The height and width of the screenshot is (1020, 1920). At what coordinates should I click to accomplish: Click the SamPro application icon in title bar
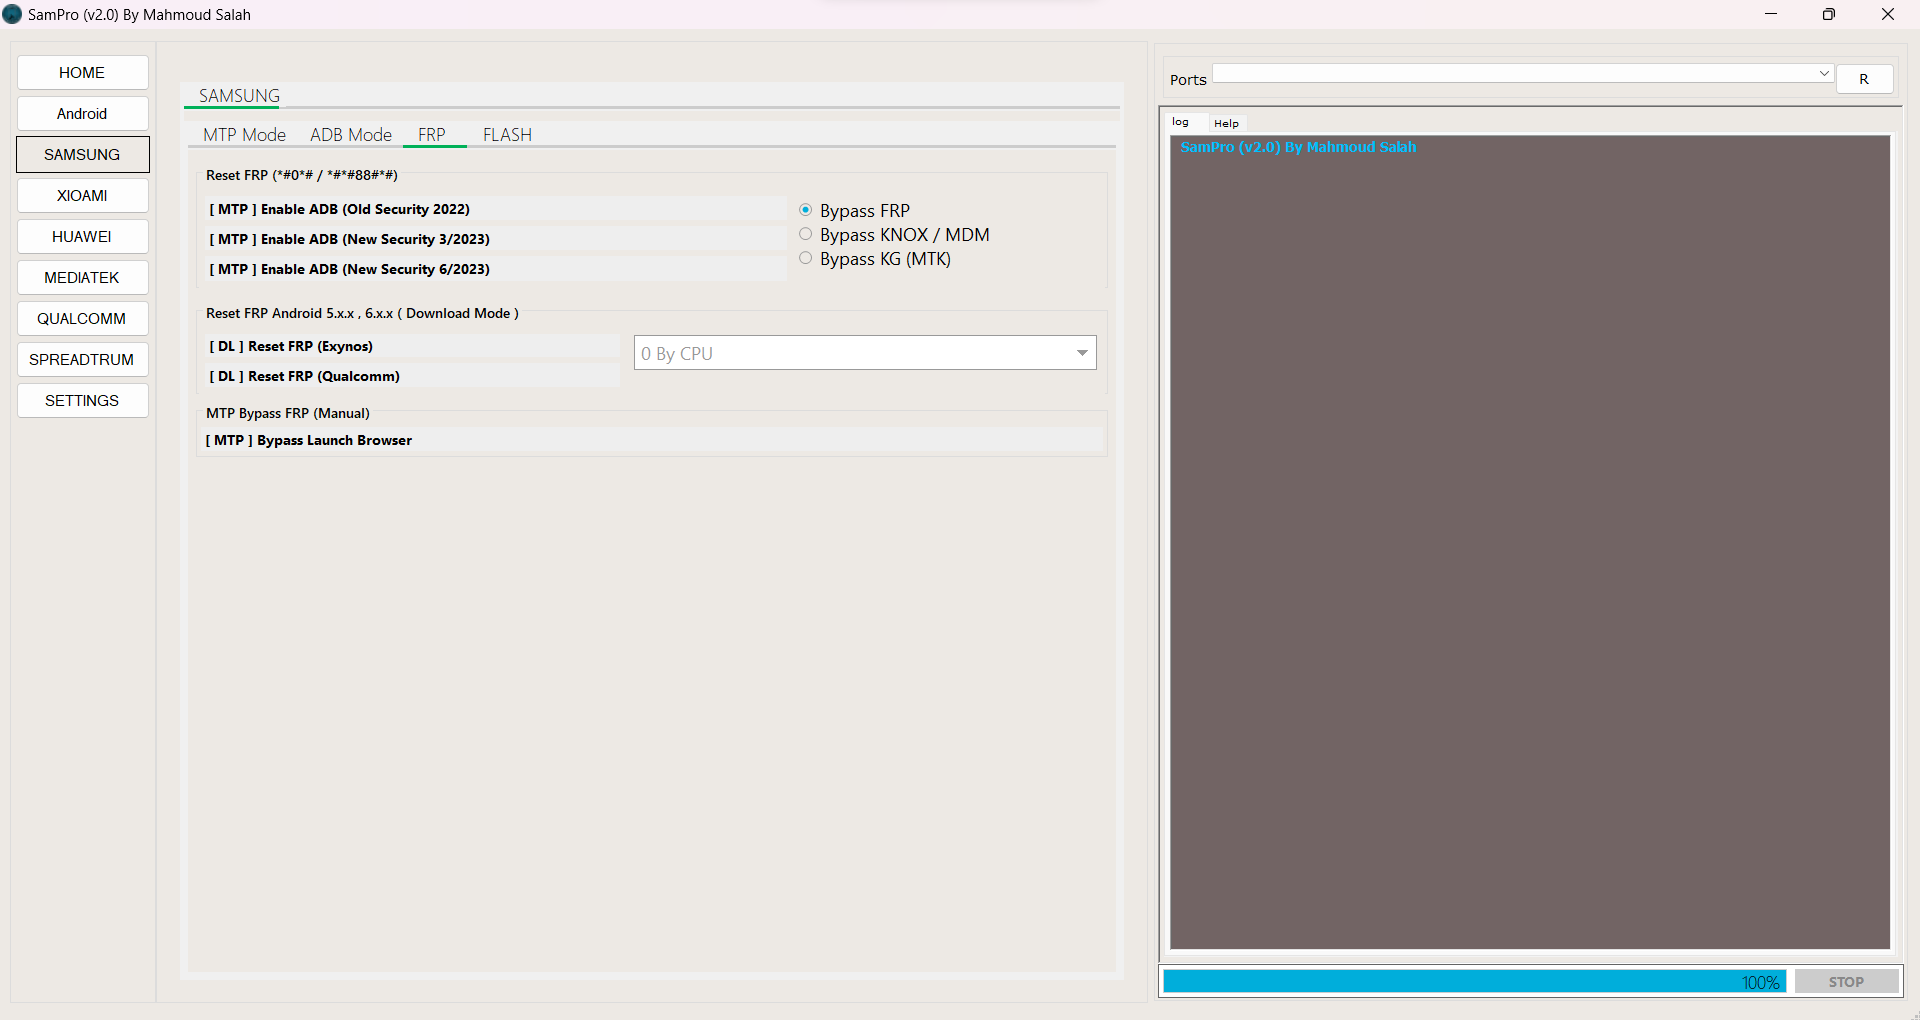click(x=12, y=14)
